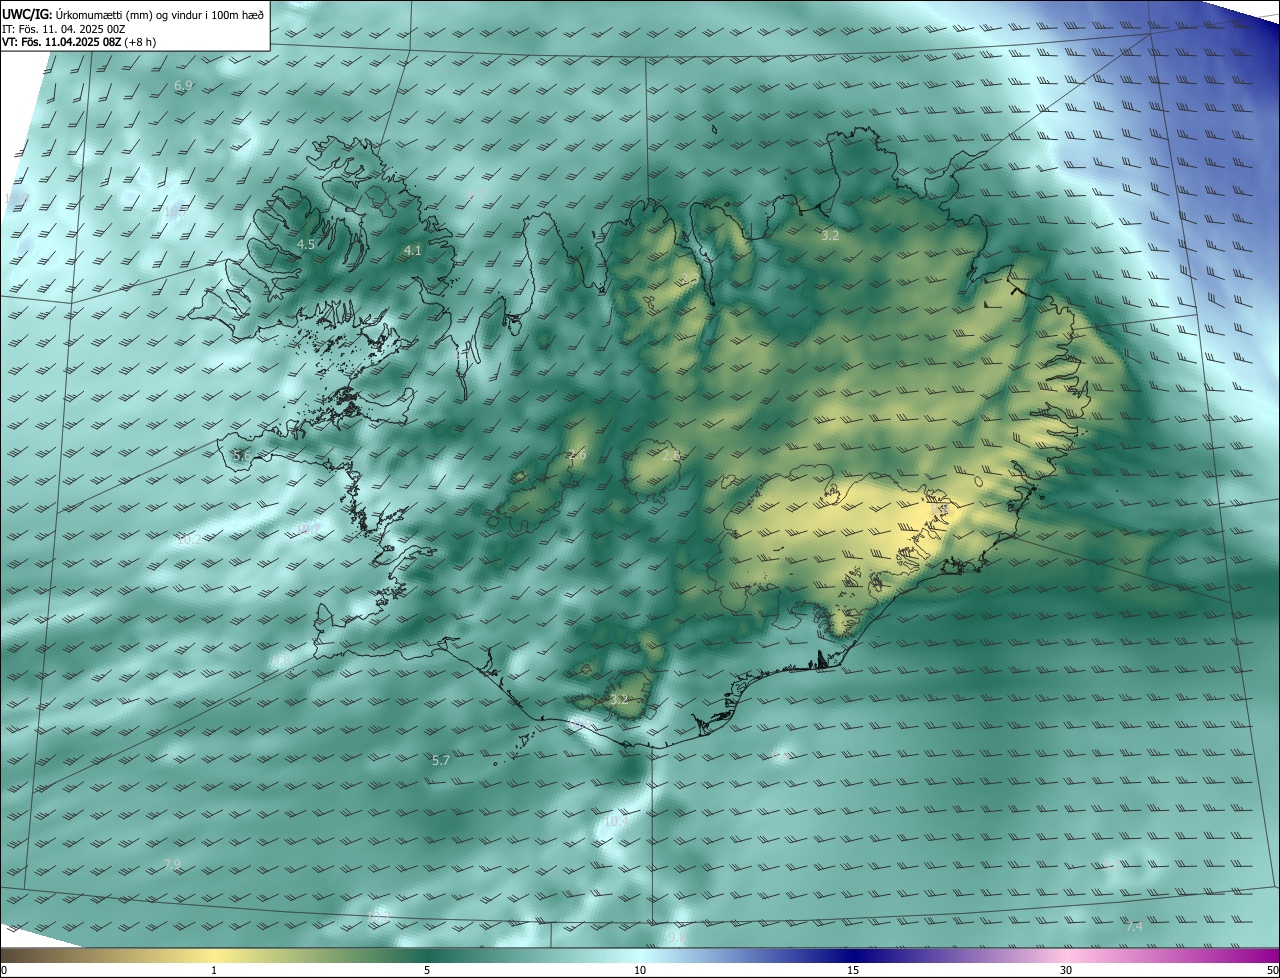
Task: Click the '15' tick on the colour scale
Action: tap(853, 970)
